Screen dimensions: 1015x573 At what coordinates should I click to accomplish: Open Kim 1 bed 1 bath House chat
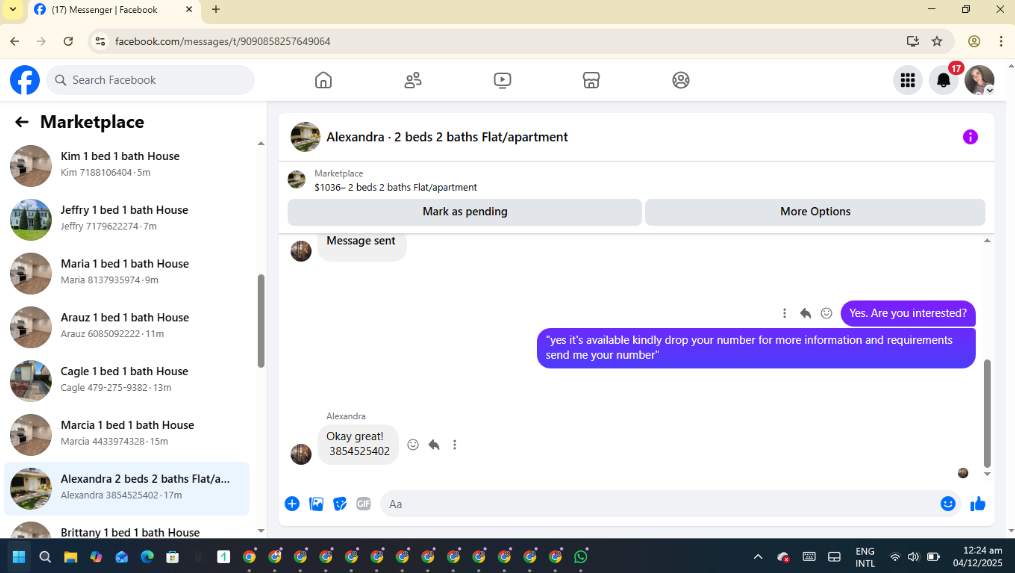127,164
